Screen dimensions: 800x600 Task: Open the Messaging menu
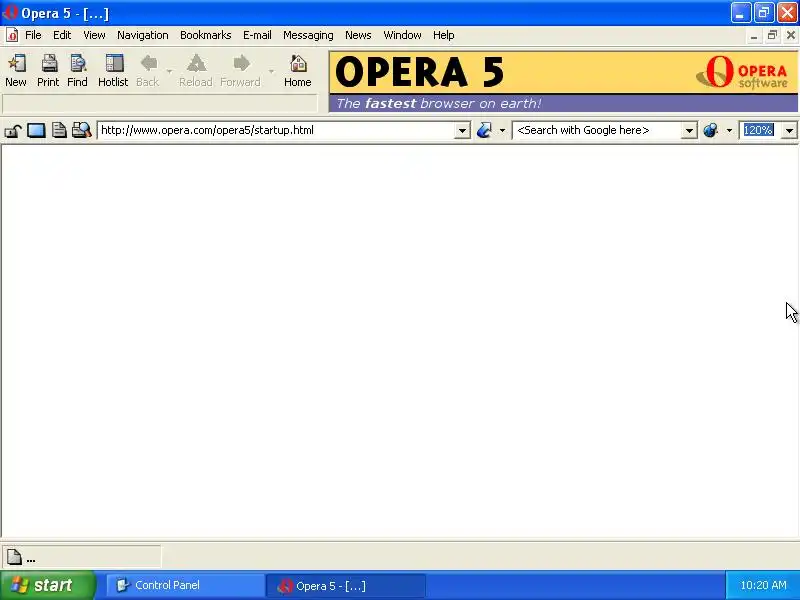[308, 35]
